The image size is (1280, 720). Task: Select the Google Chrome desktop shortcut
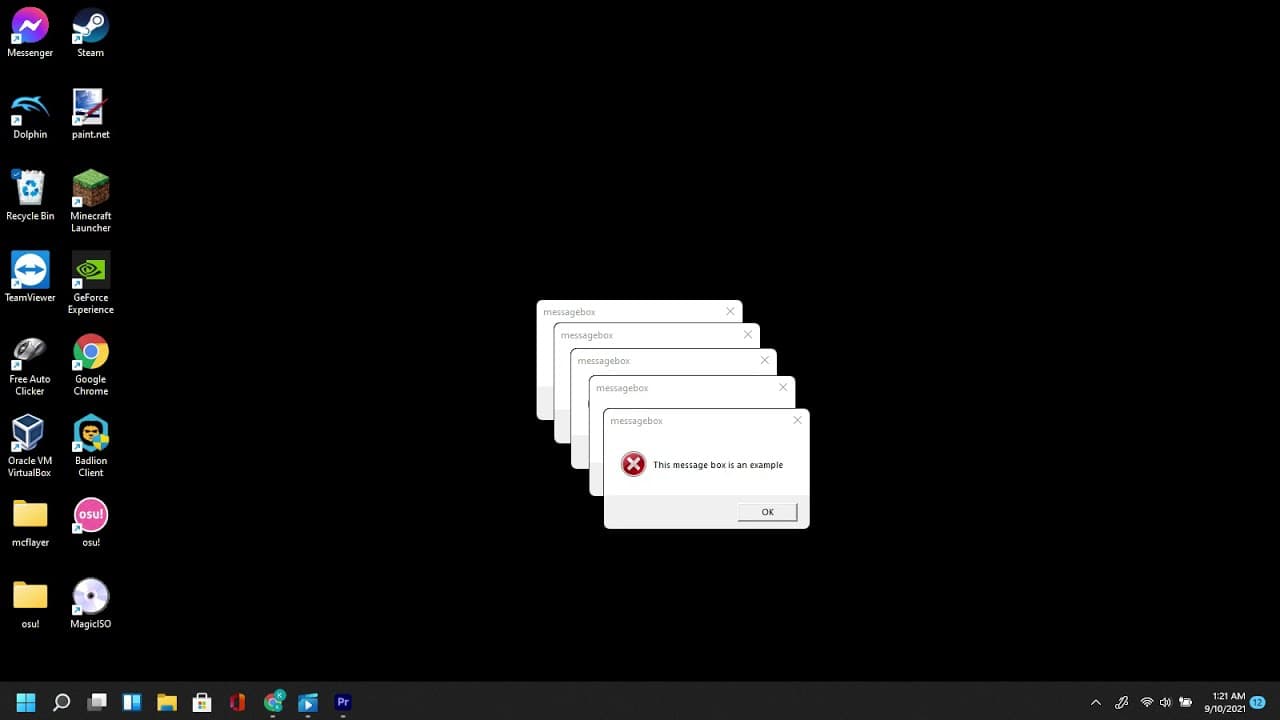click(90, 366)
